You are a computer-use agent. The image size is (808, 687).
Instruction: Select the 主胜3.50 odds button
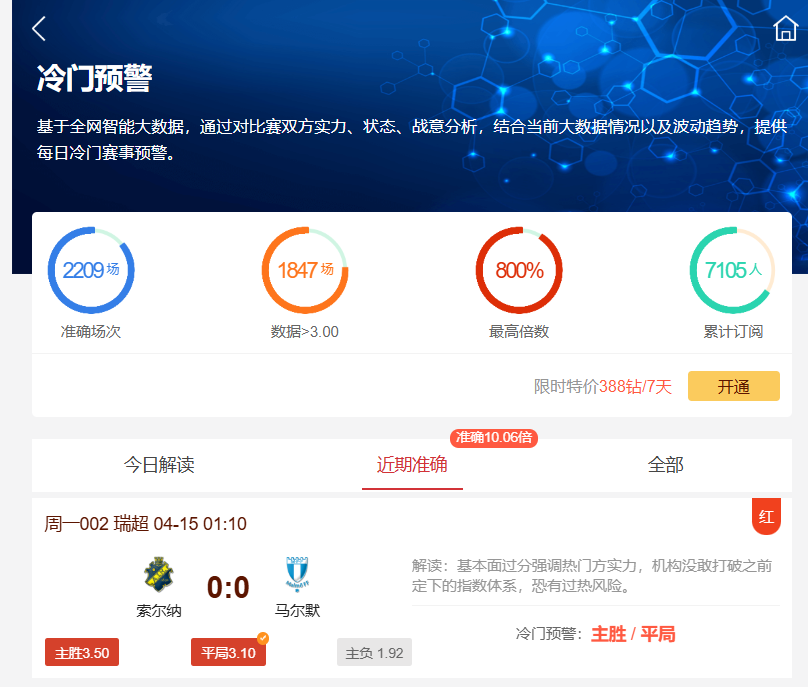click(x=82, y=653)
